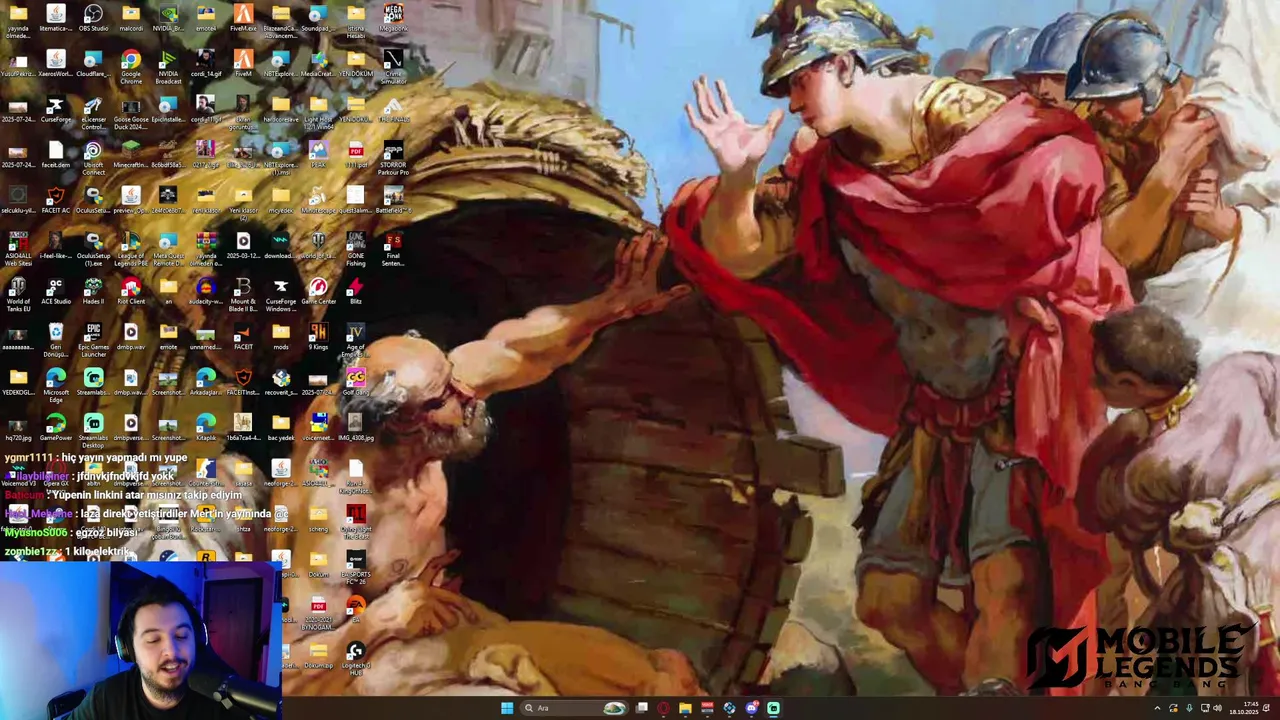This screenshot has width=1280, height=720.
Task: Open the dmbp.wav audio file
Action: click(x=131, y=337)
